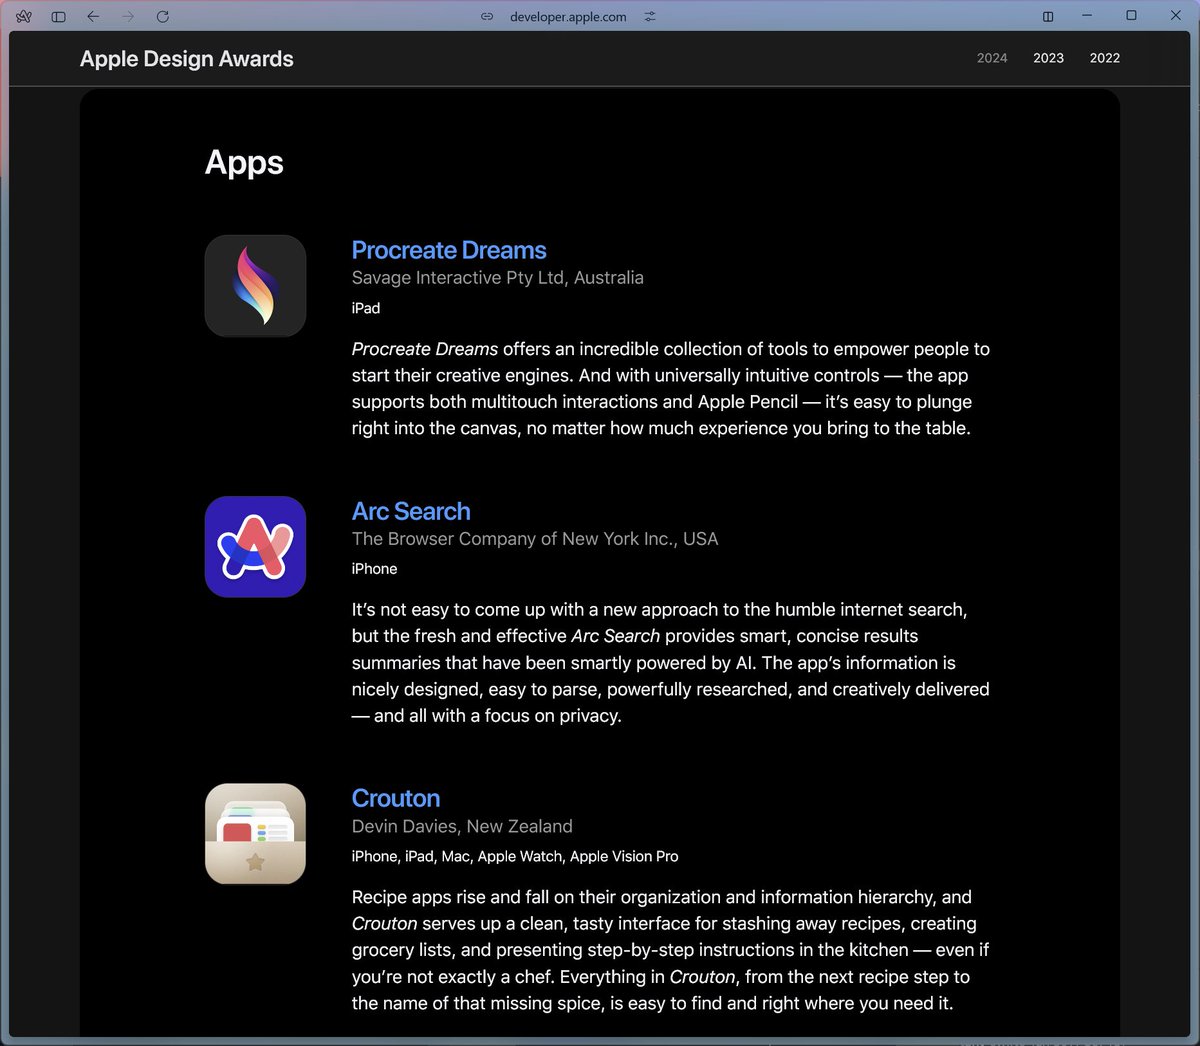This screenshot has width=1200, height=1046.
Task: Click the 'iPhone' platform label under Arc Search
Action: tap(374, 569)
